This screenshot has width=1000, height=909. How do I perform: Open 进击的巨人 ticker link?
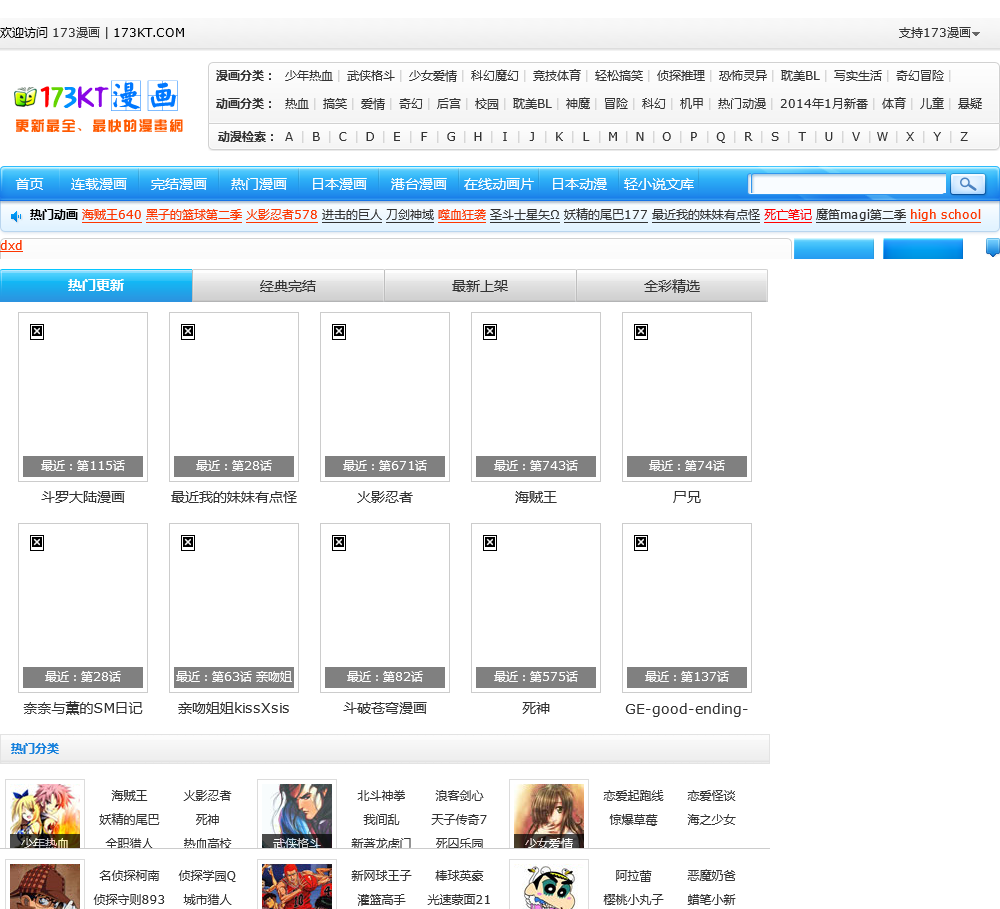coord(351,215)
